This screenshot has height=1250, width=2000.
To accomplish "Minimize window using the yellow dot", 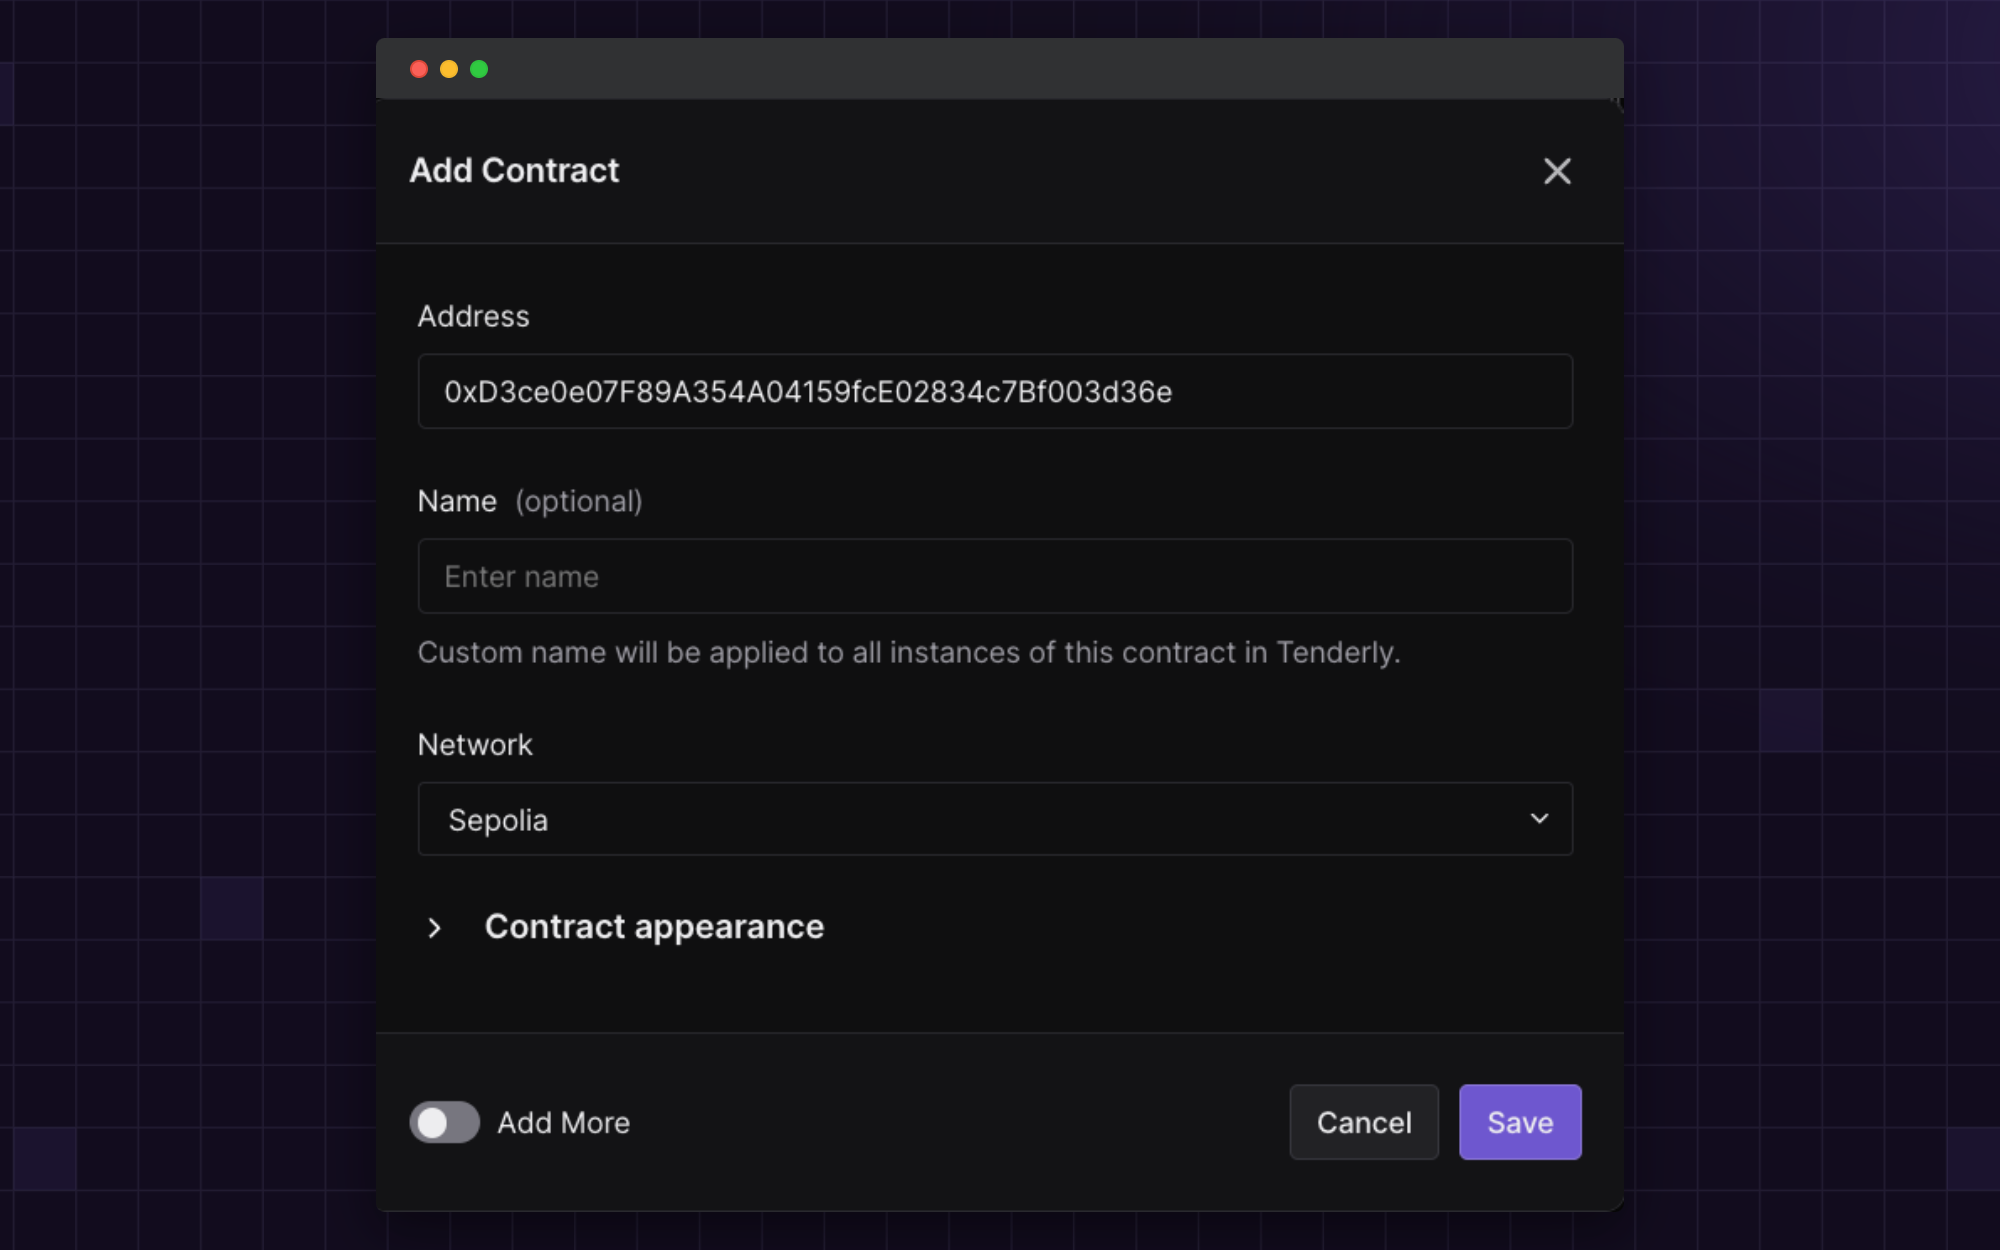I will (x=449, y=69).
